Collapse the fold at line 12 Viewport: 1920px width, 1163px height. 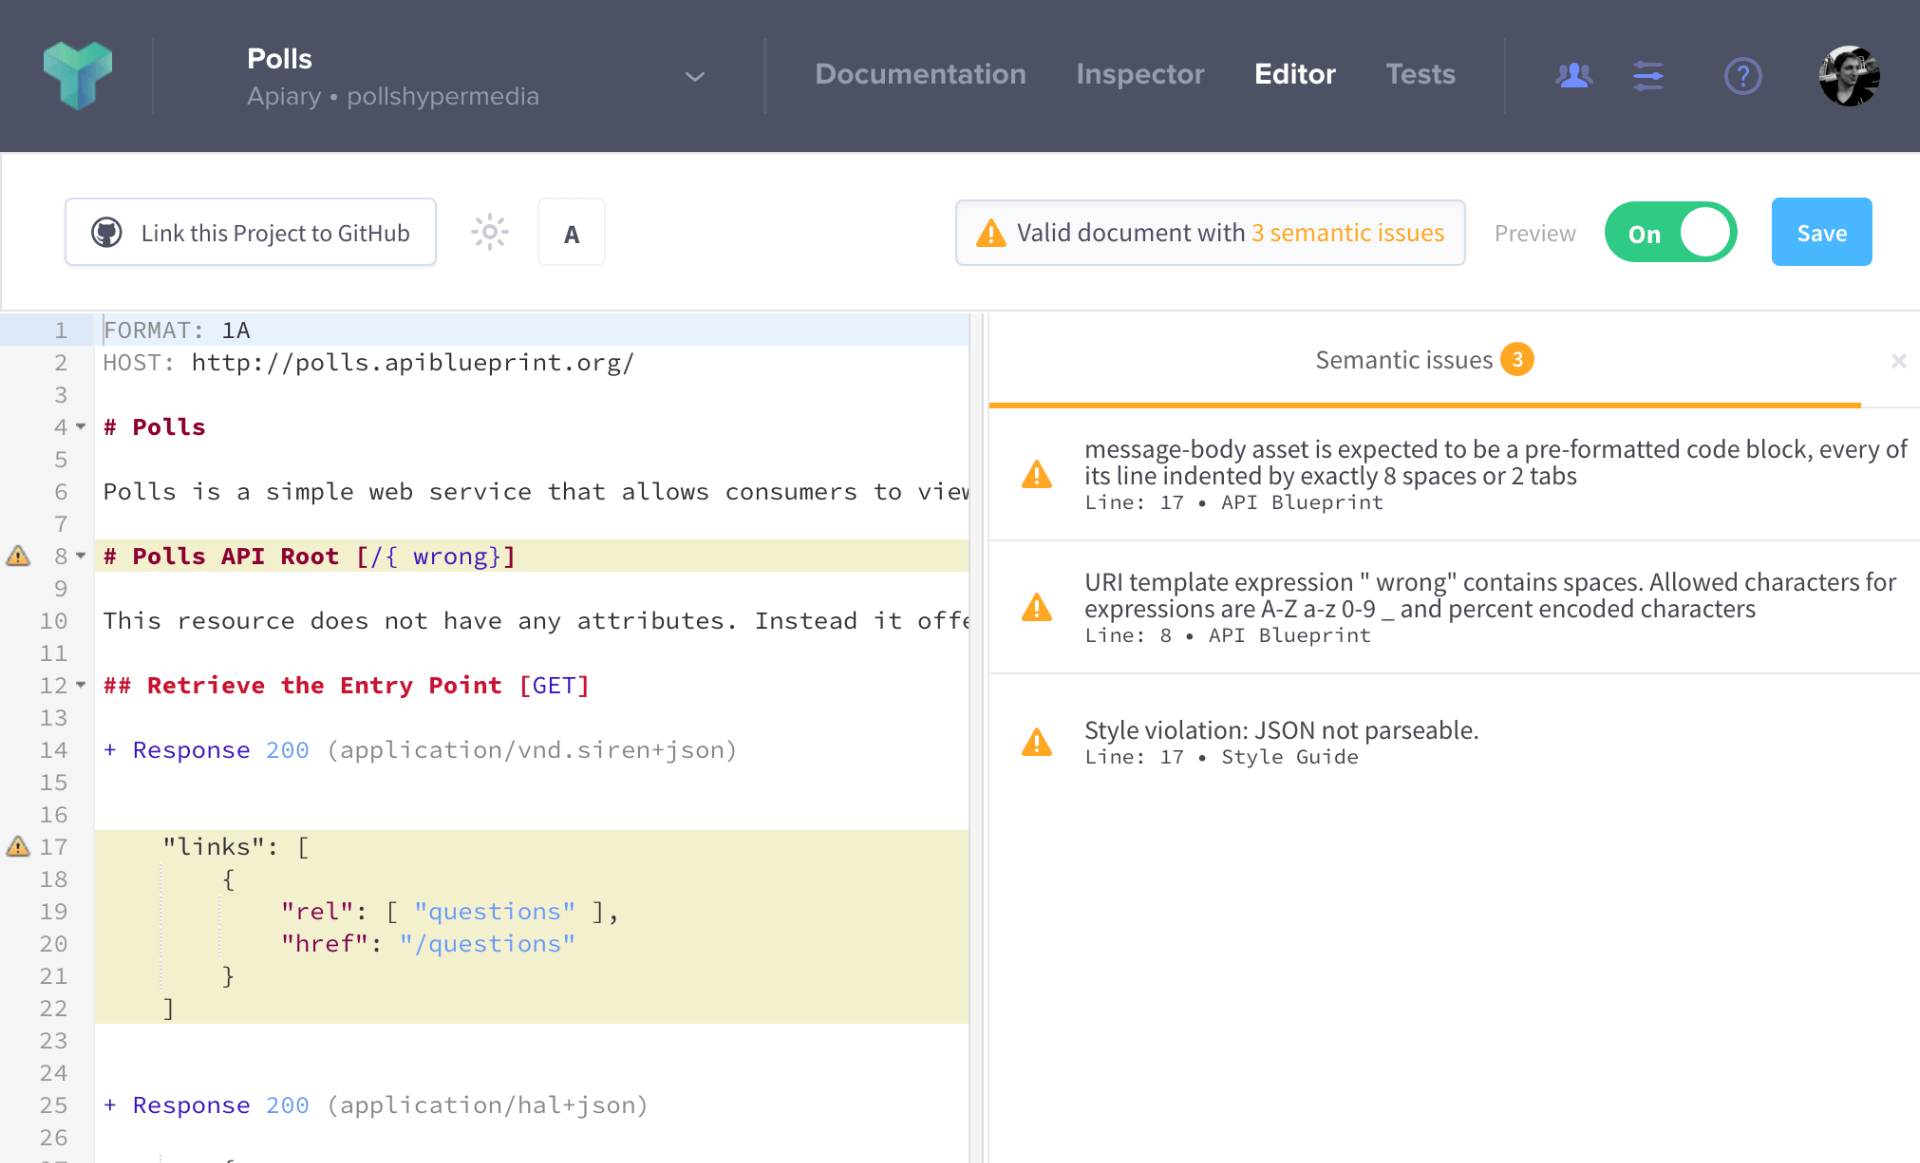point(81,685)
